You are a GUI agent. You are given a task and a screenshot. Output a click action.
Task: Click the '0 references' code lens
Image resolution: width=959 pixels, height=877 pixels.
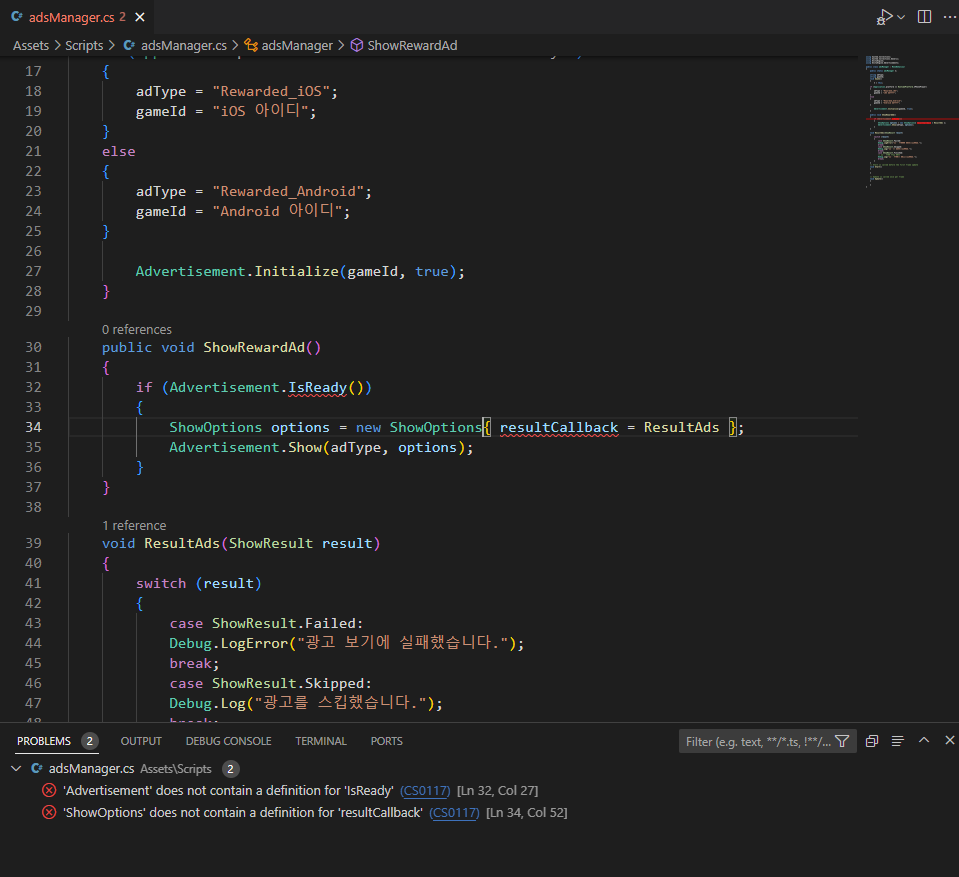point(137,330)
